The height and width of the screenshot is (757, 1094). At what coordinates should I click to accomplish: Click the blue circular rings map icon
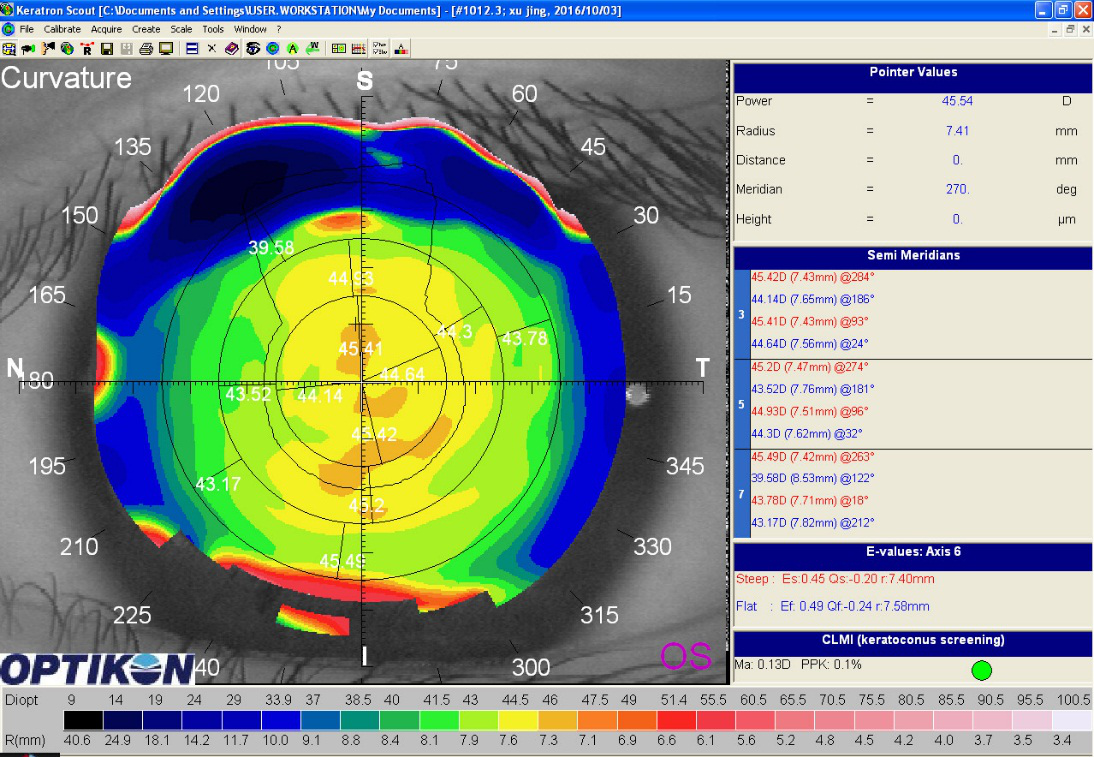coord(273,49)
